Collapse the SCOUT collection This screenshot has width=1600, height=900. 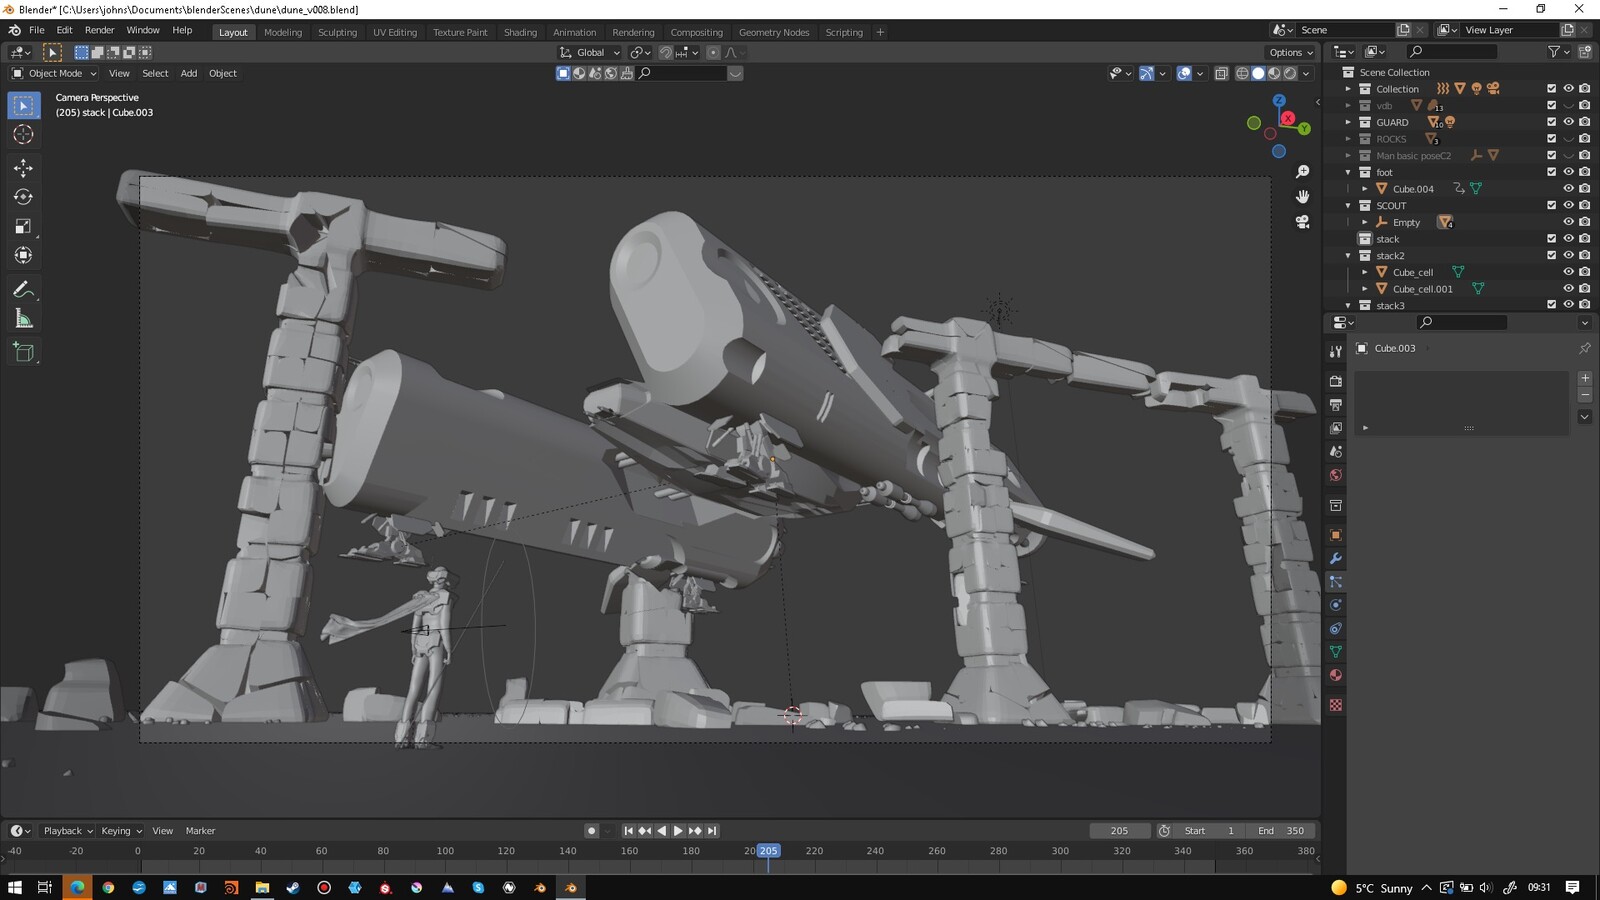pyautogui.click(x=1348, y=205)
